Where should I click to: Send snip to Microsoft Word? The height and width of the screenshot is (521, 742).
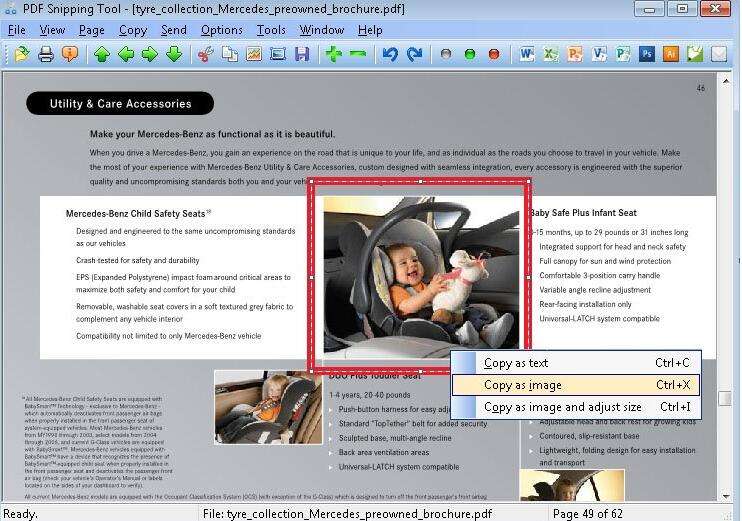526,54
